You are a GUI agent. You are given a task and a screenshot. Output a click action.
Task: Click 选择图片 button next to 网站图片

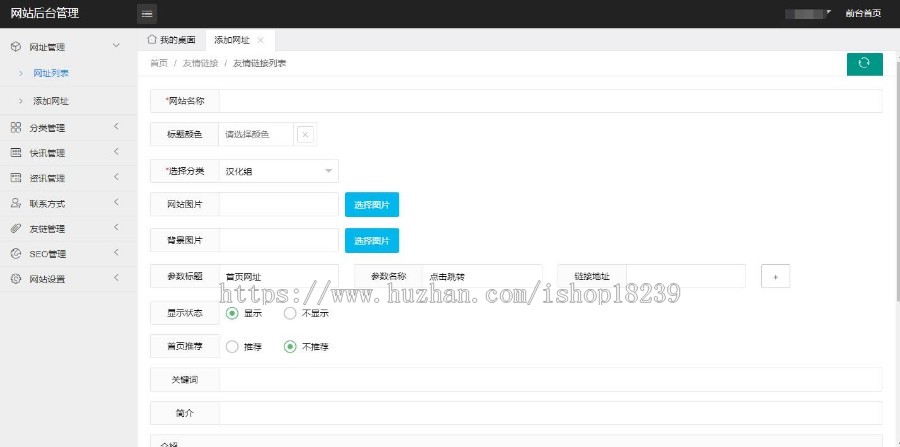pyautogui.click(x=371, y=205)
